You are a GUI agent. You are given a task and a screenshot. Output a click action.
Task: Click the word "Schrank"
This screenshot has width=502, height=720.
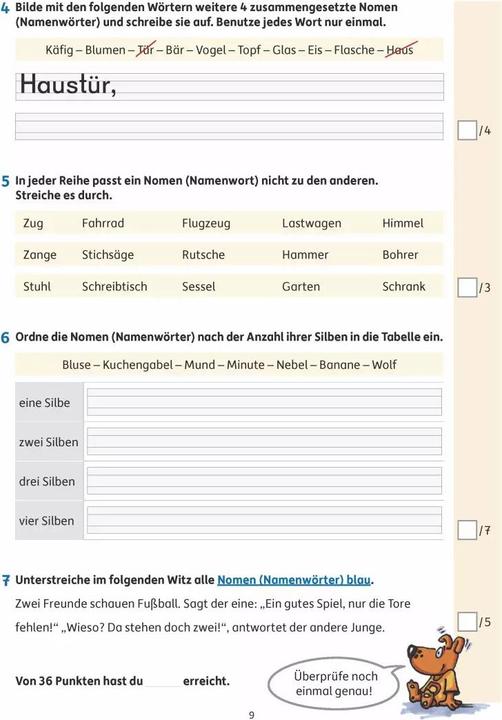404,287
